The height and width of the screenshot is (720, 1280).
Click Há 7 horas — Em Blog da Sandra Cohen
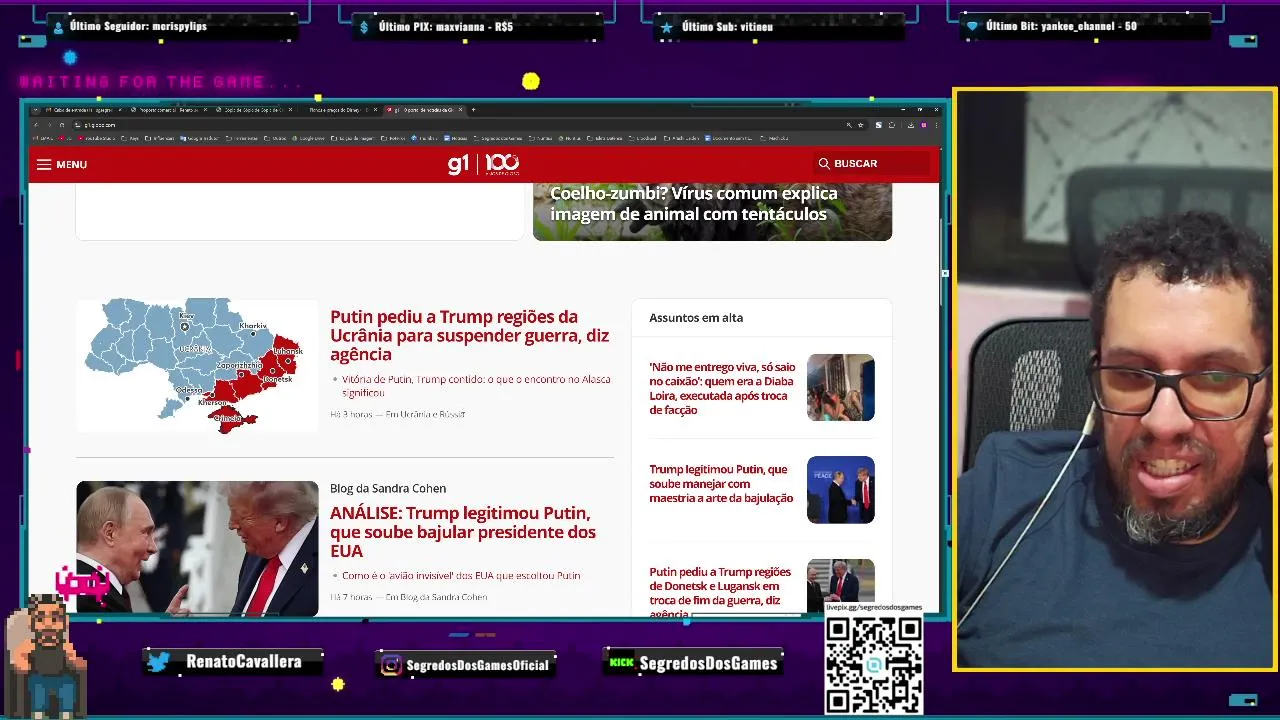tap(409, 597)
